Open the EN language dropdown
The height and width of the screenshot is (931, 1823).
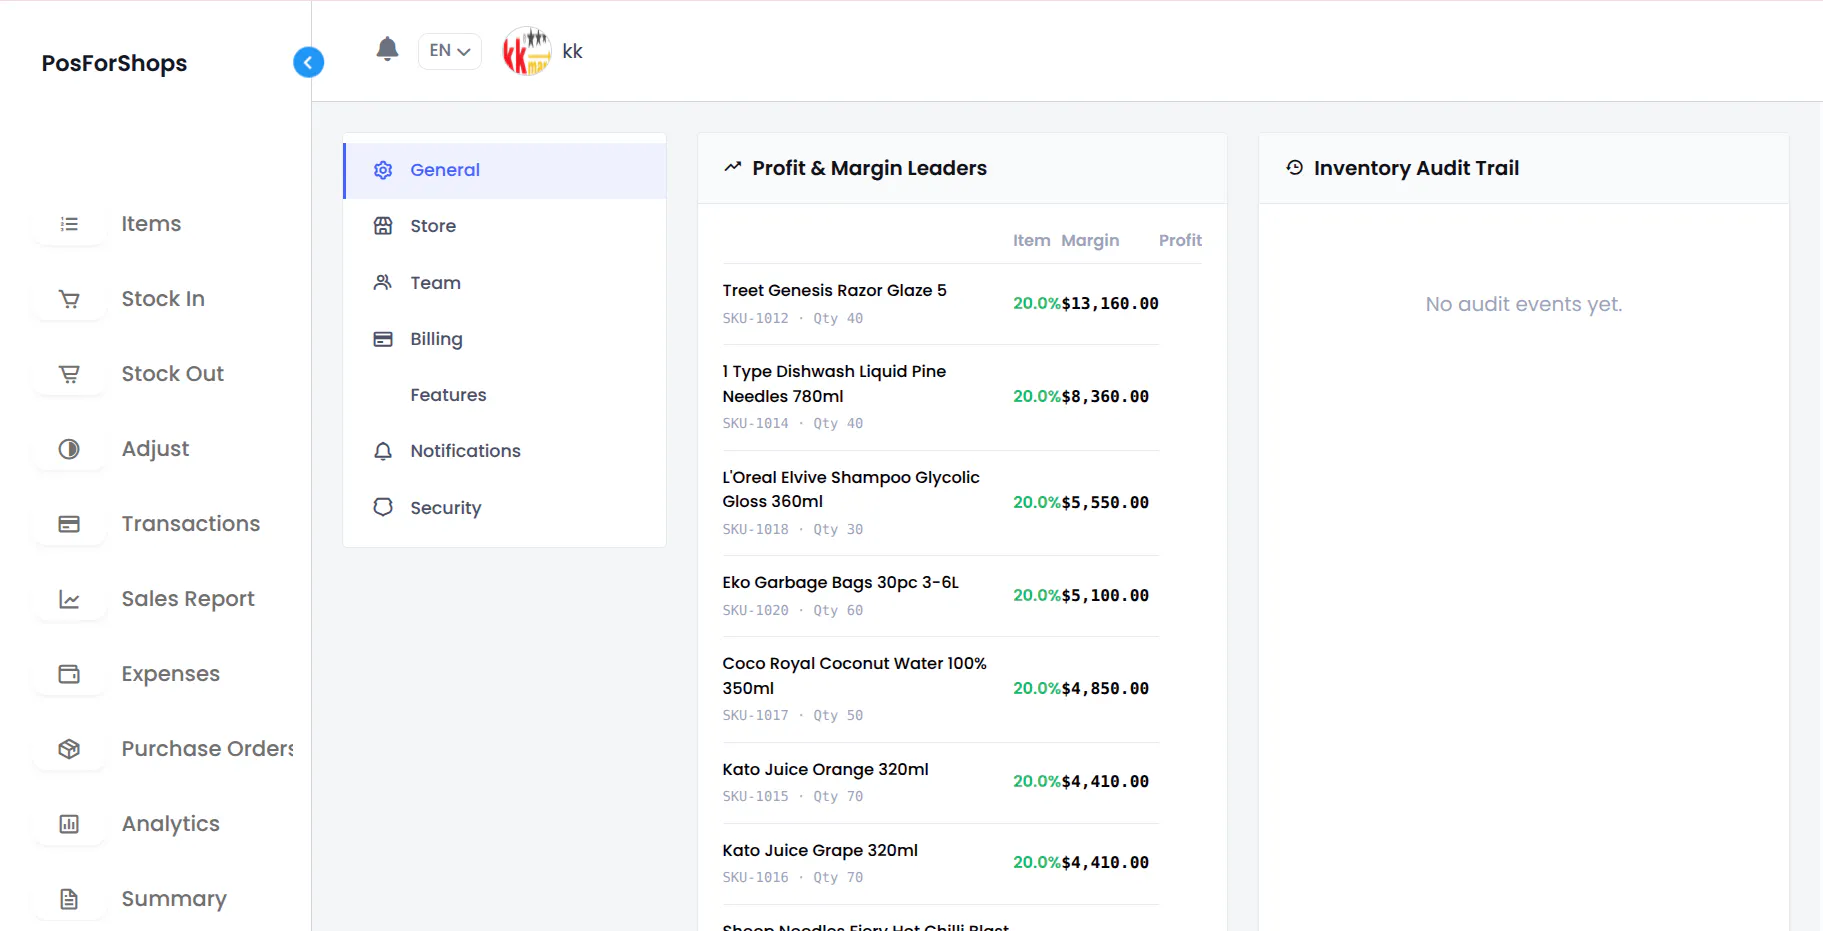(449, 51)
